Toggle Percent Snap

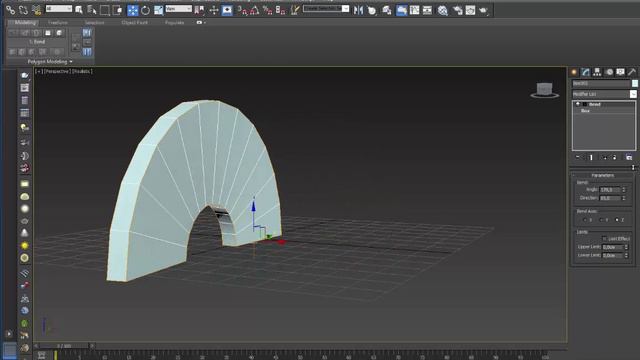pos(268,10)
